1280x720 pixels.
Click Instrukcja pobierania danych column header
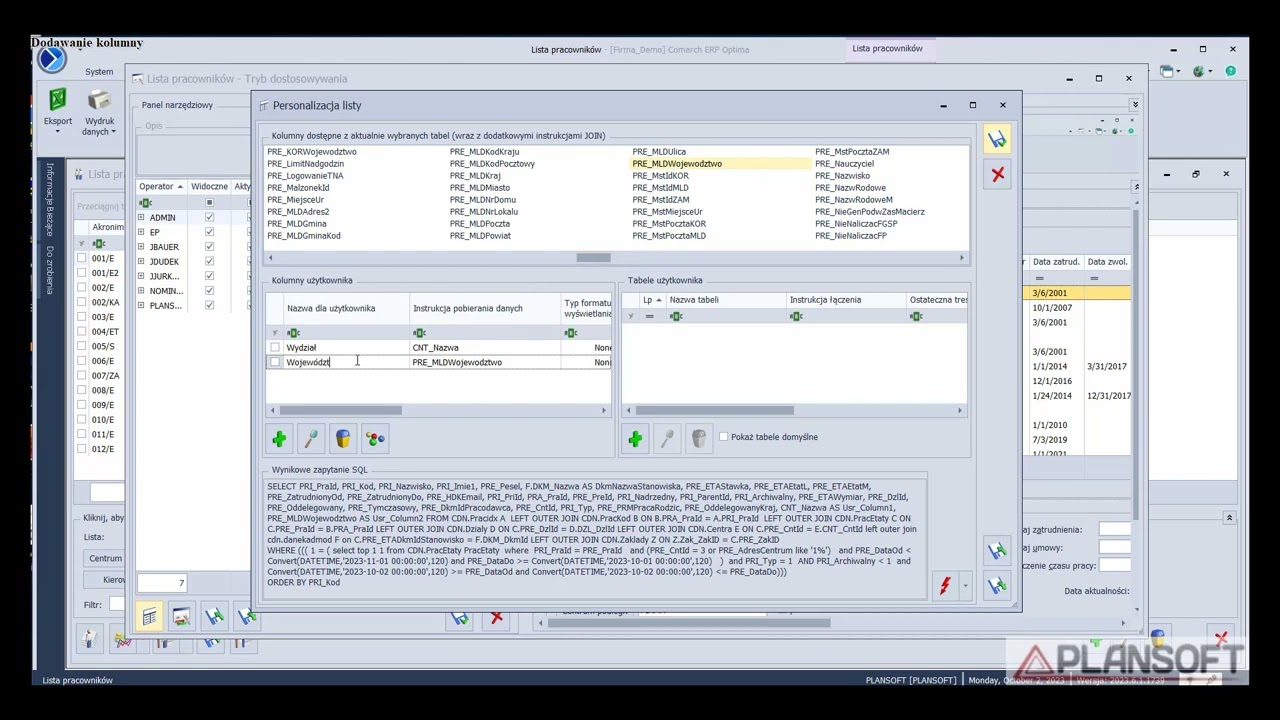485,309
